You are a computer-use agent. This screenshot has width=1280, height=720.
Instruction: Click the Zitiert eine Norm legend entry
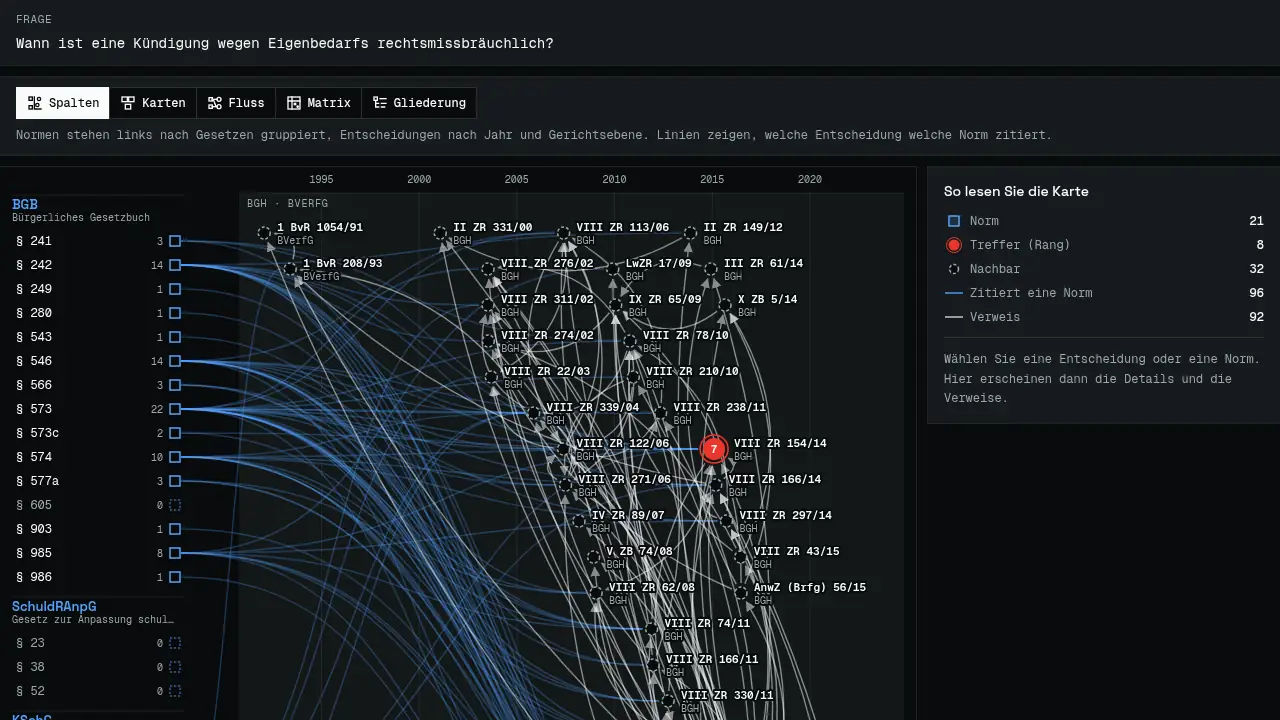pyautogui.click(x=1104, y=293)
